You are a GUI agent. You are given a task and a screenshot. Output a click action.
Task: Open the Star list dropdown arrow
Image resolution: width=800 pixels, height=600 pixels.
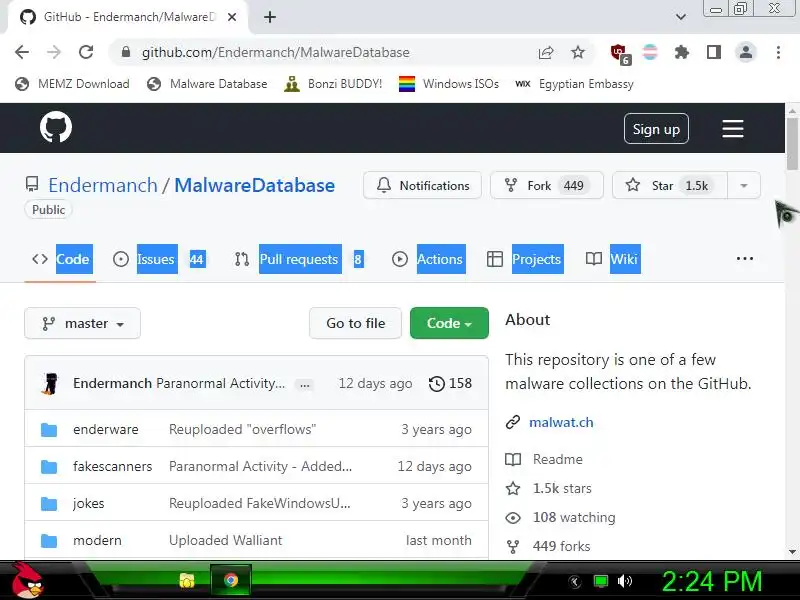pos(744,186)
